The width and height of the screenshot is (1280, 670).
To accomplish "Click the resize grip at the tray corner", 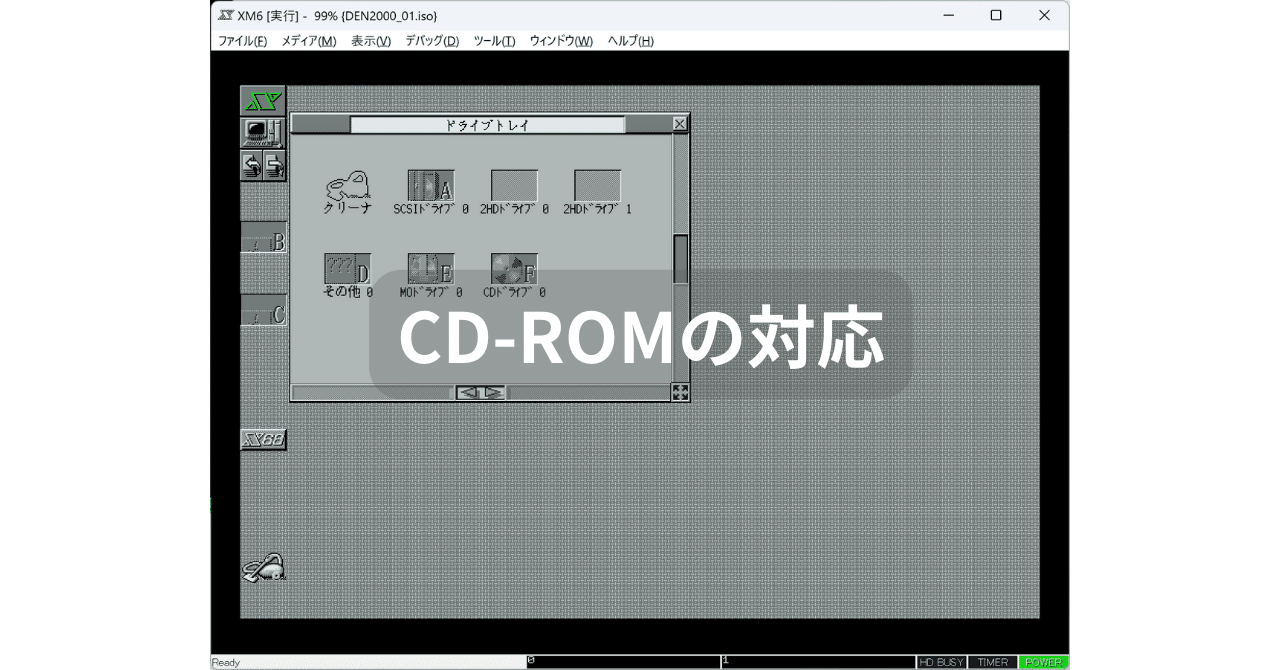I will (x=680, y=392).
